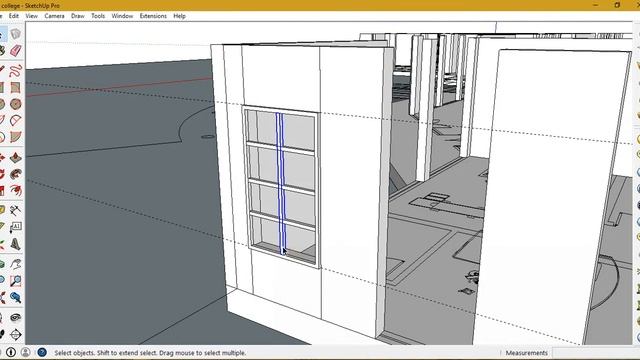This screenshot has width=640, height=360.
Task: Click the user sign-in status icon
Action: pyautogui.click(x=25, y=352)
